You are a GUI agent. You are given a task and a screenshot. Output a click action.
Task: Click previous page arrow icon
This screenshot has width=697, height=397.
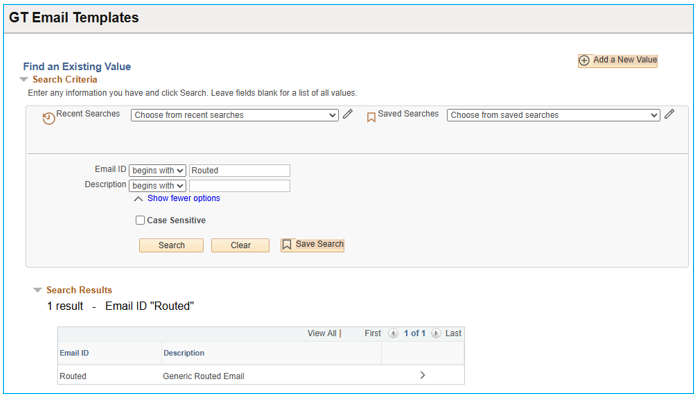(393, 333)
